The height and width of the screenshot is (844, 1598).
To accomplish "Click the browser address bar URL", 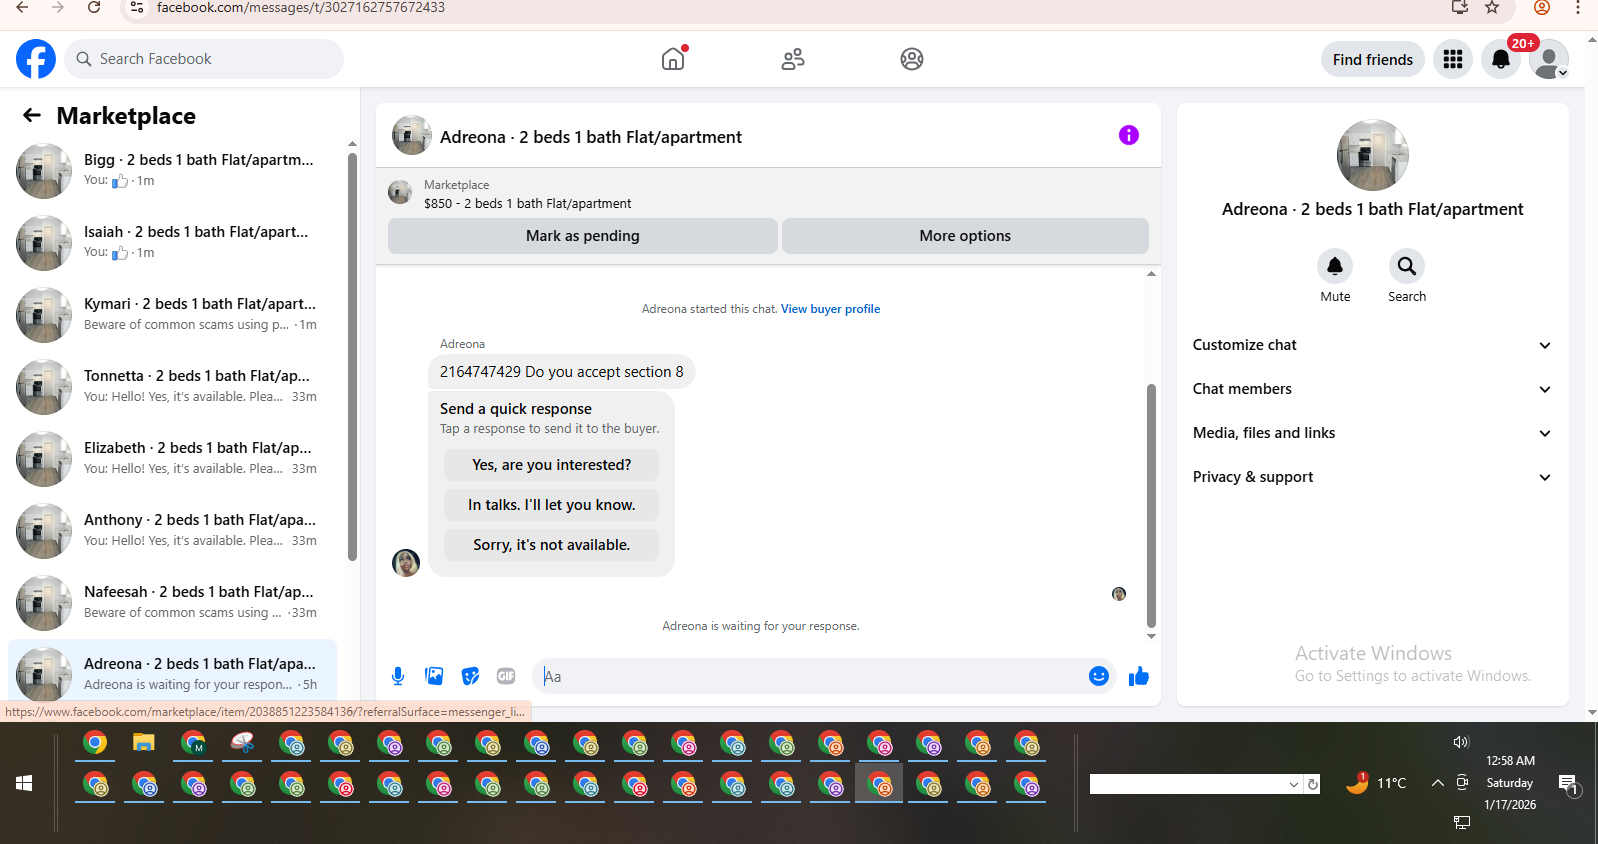I will (301, 8).
